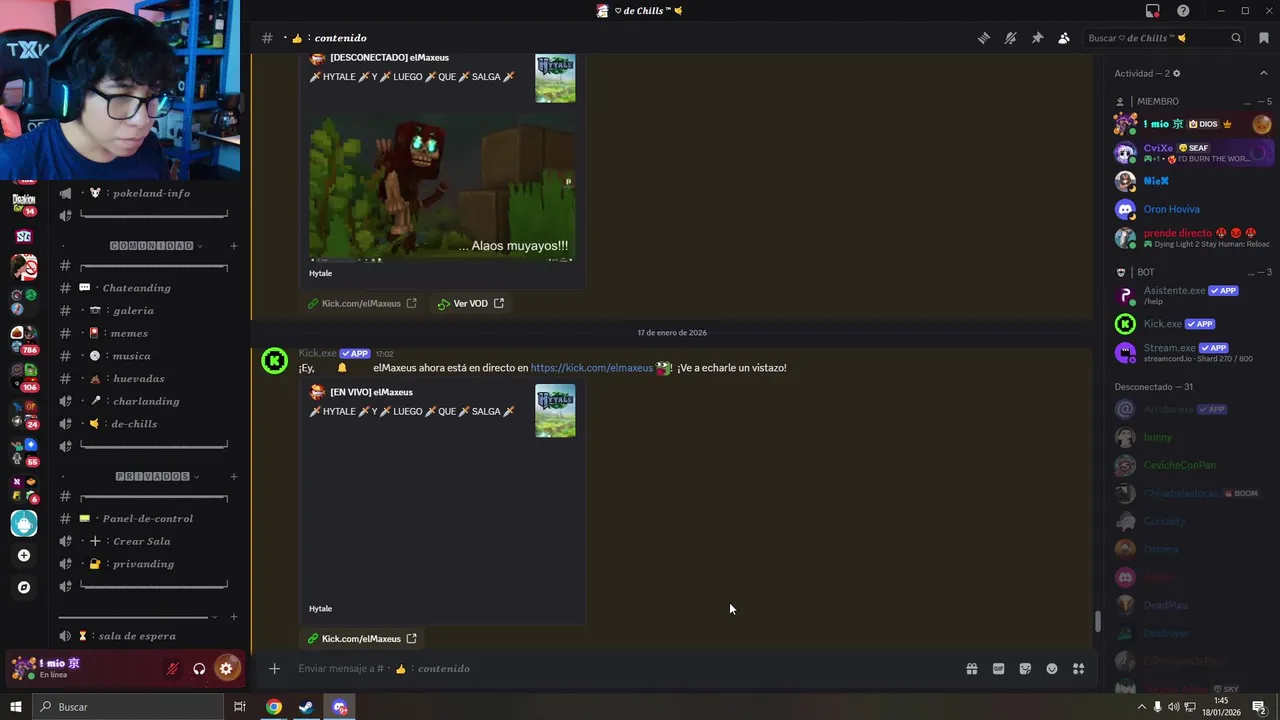Open the screen-share indicator icon near help
Screen dimensions: 1280x720
(x=1153, y=11)
